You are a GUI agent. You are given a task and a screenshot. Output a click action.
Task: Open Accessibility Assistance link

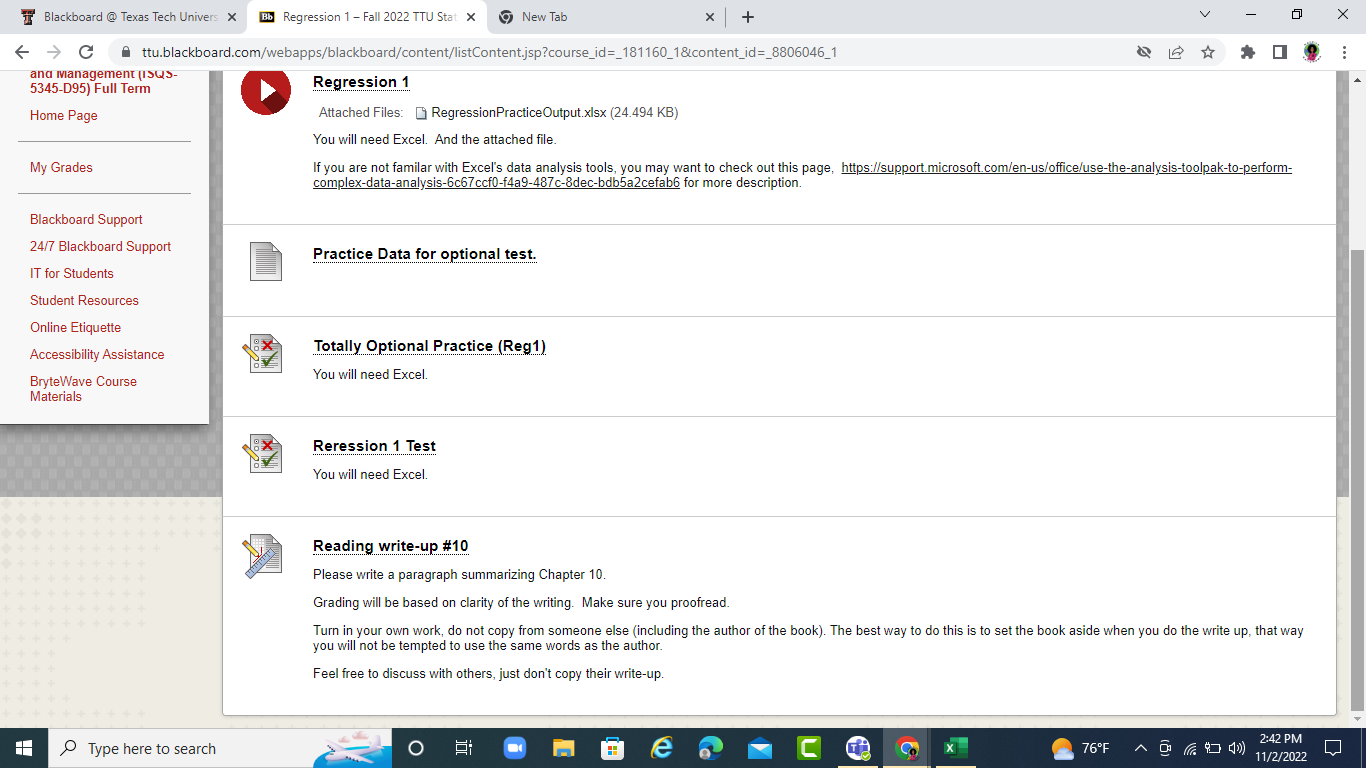pyautogui.click(x=97, y=354)
